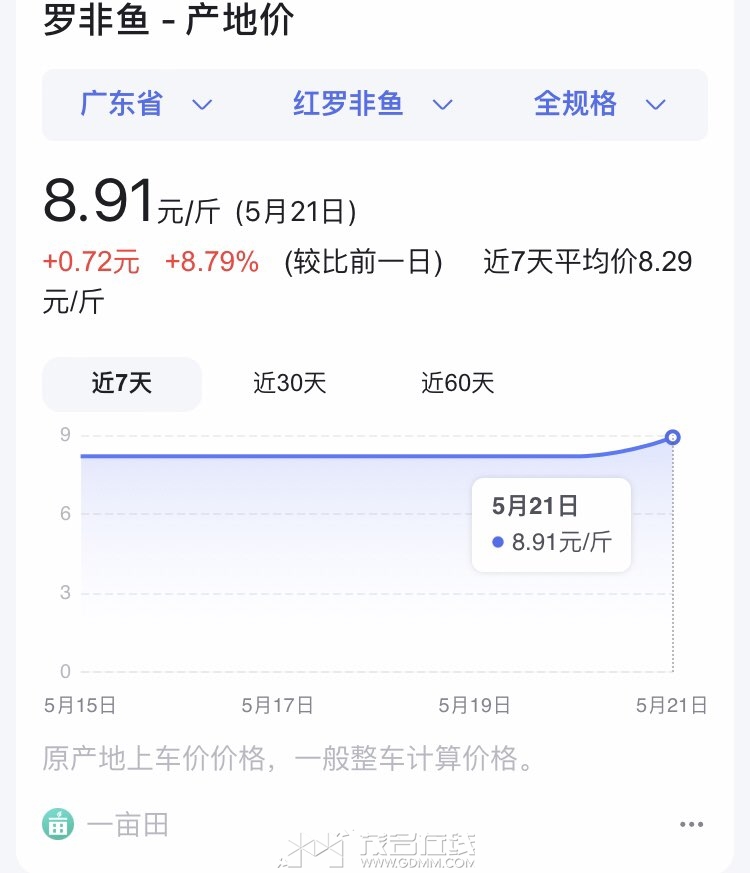Open the three-dot more options menu

[692, 825]
